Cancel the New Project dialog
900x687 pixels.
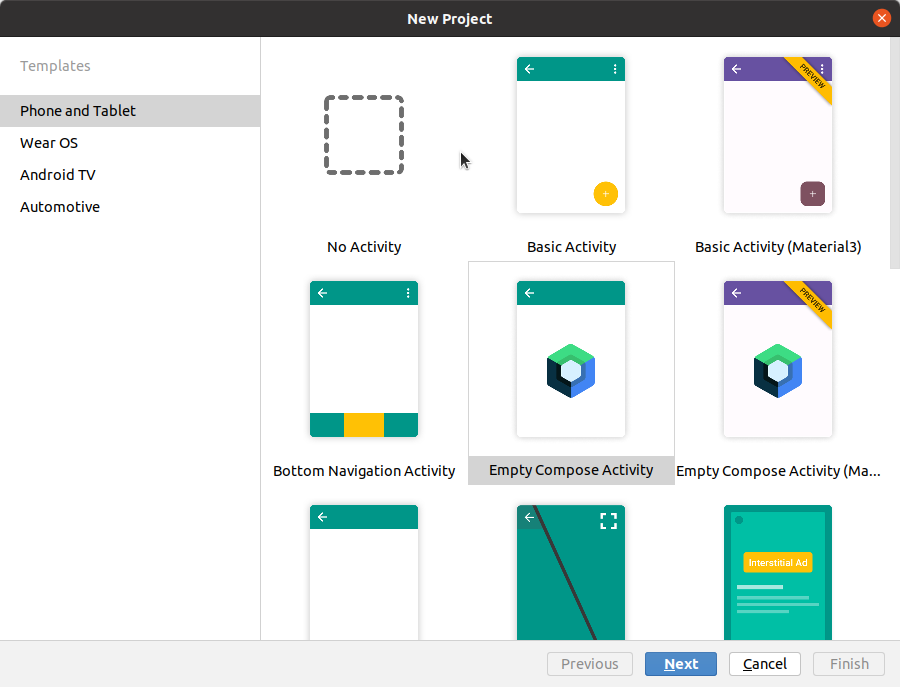pyautogui.click(x=765, y=664)
